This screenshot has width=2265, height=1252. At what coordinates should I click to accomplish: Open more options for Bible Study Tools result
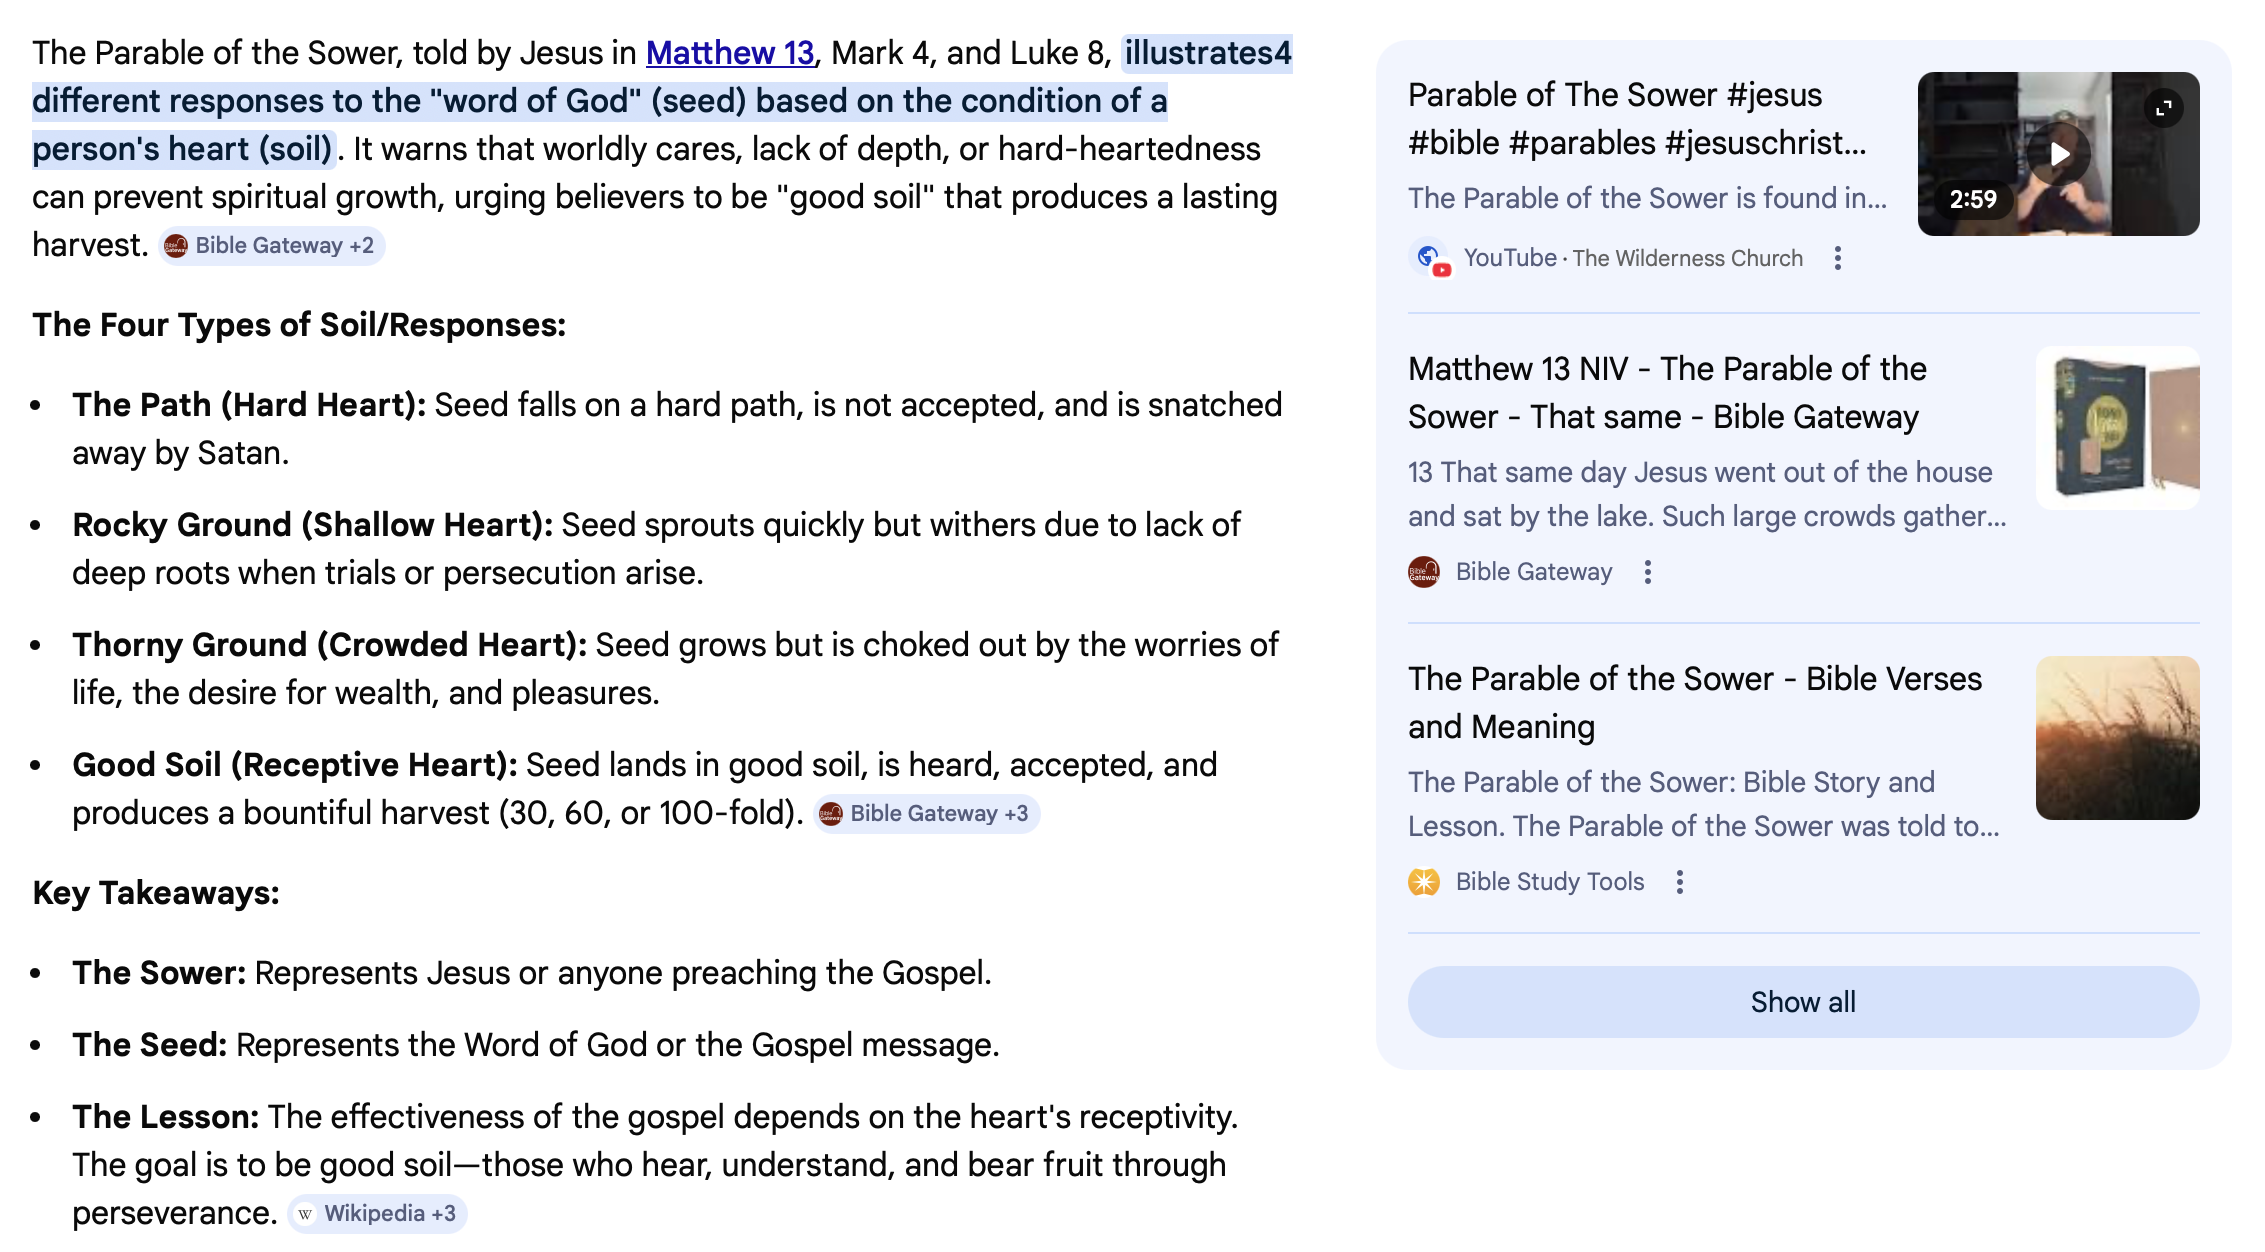1680,882
